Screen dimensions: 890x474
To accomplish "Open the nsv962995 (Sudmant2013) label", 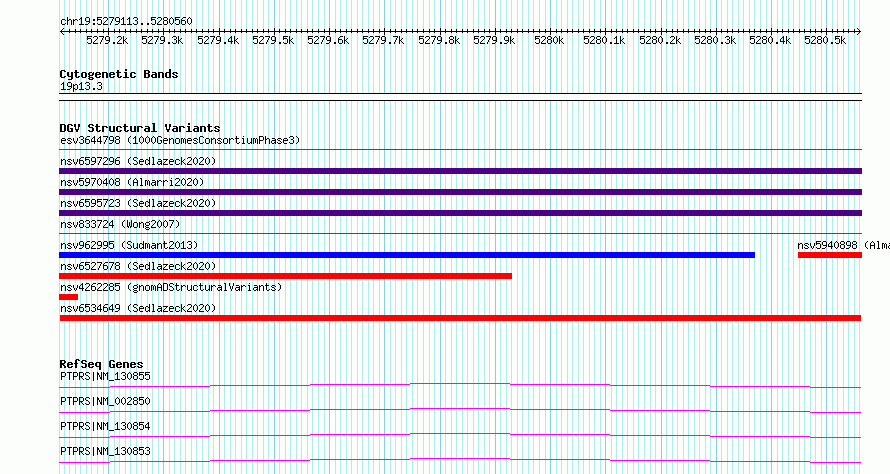I will (x=129, y=245).
